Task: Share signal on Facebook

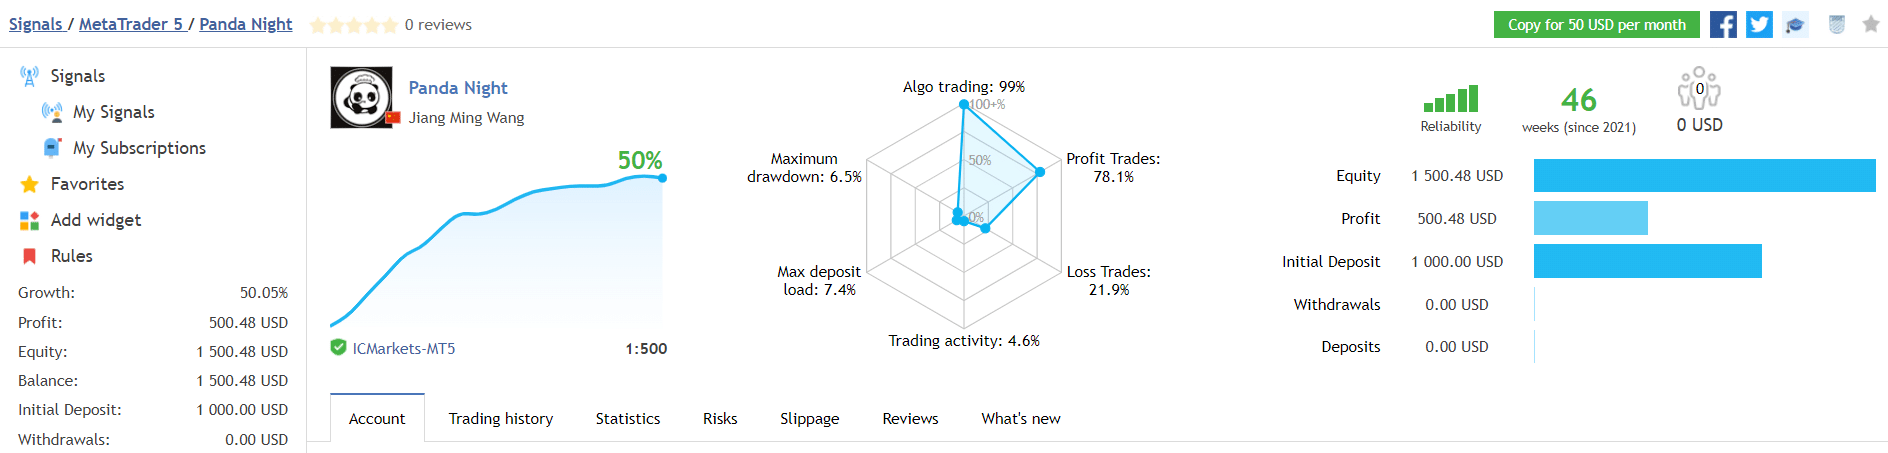Action: [x=1723, y=25]
